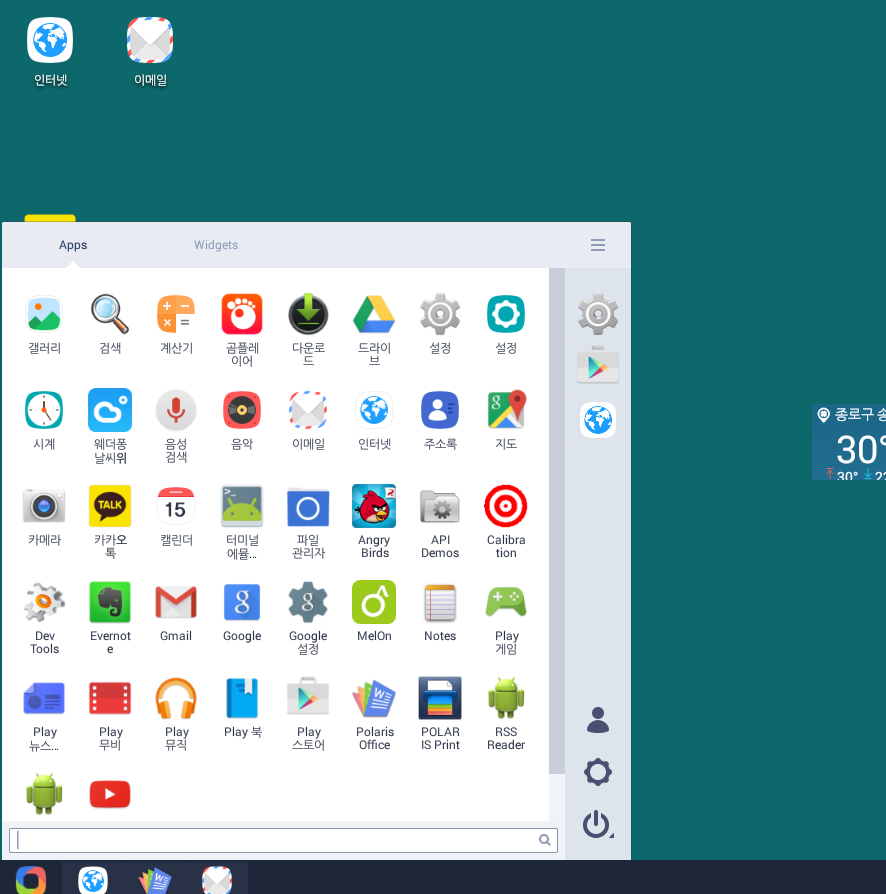Image resolution: width=886 pixels, height=894 pixels.
Task: Open Google 드라이브 app
Action: point(374,314)
